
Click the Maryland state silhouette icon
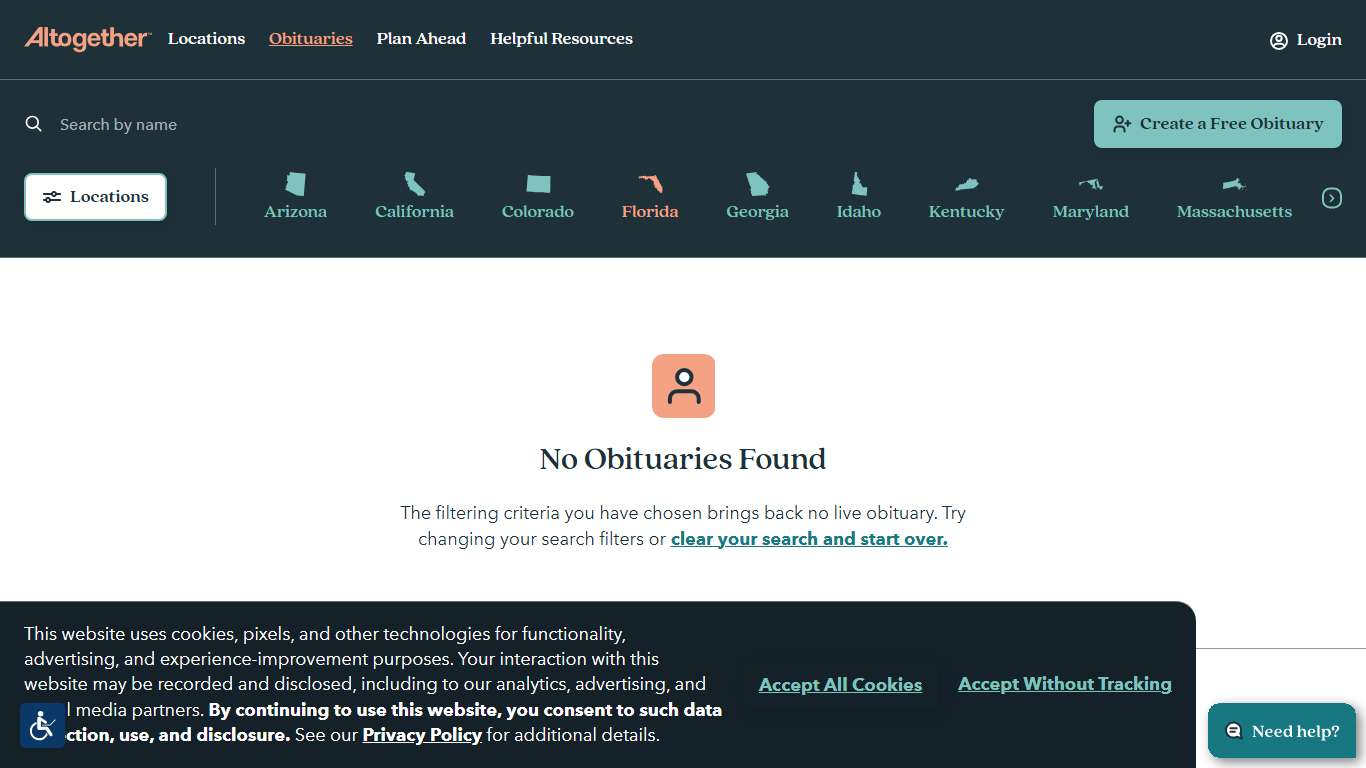1090,184
